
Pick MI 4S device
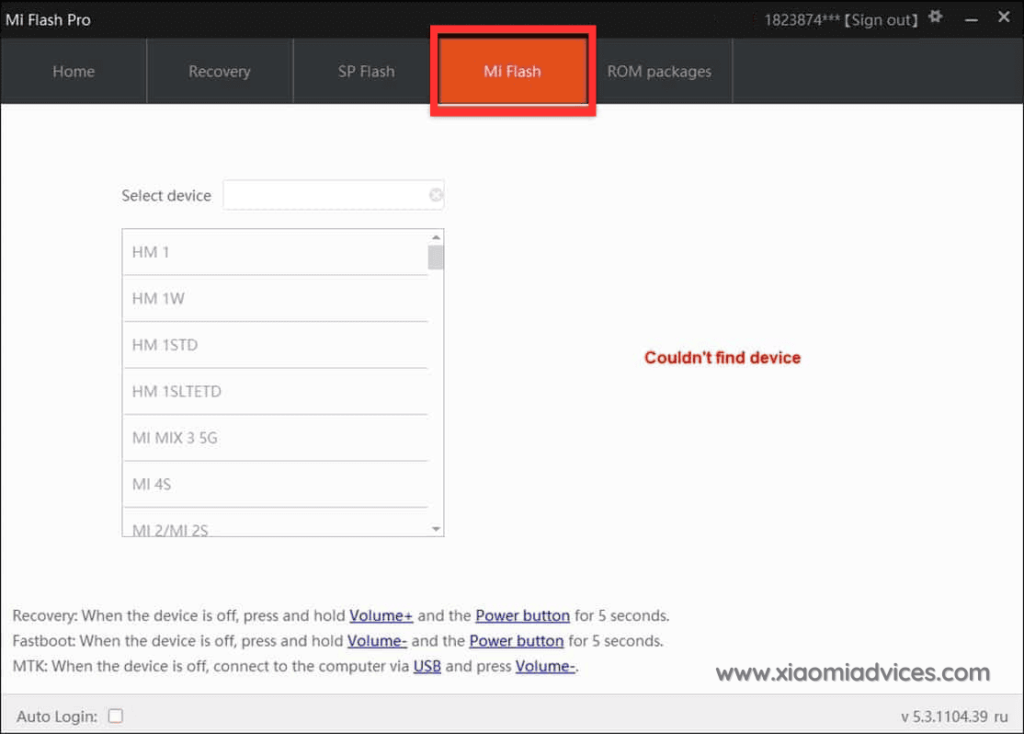276,484
